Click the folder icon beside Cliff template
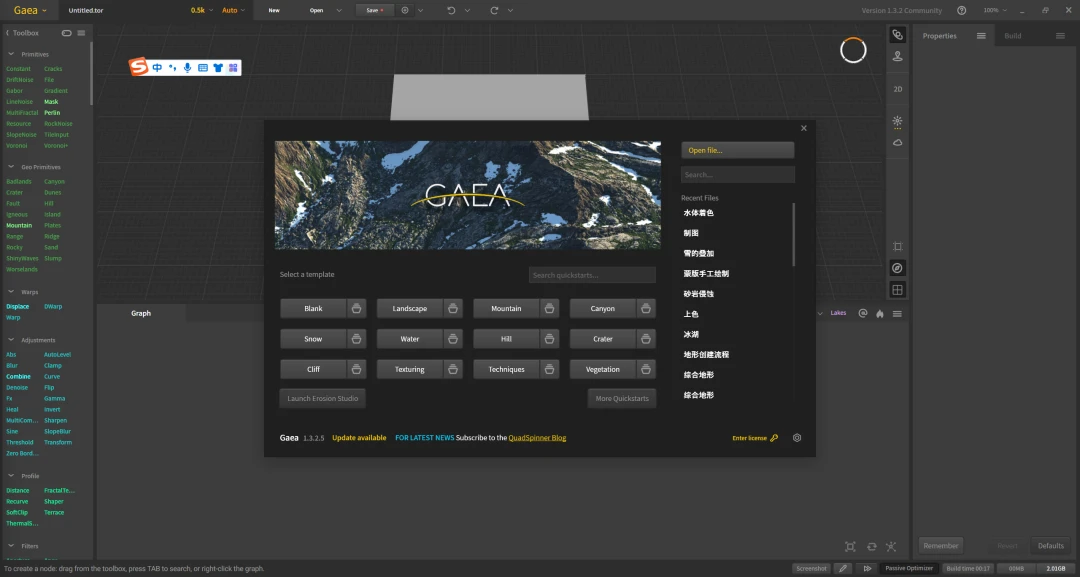This screenshot has height=577, width=1080. coord(356,369)
